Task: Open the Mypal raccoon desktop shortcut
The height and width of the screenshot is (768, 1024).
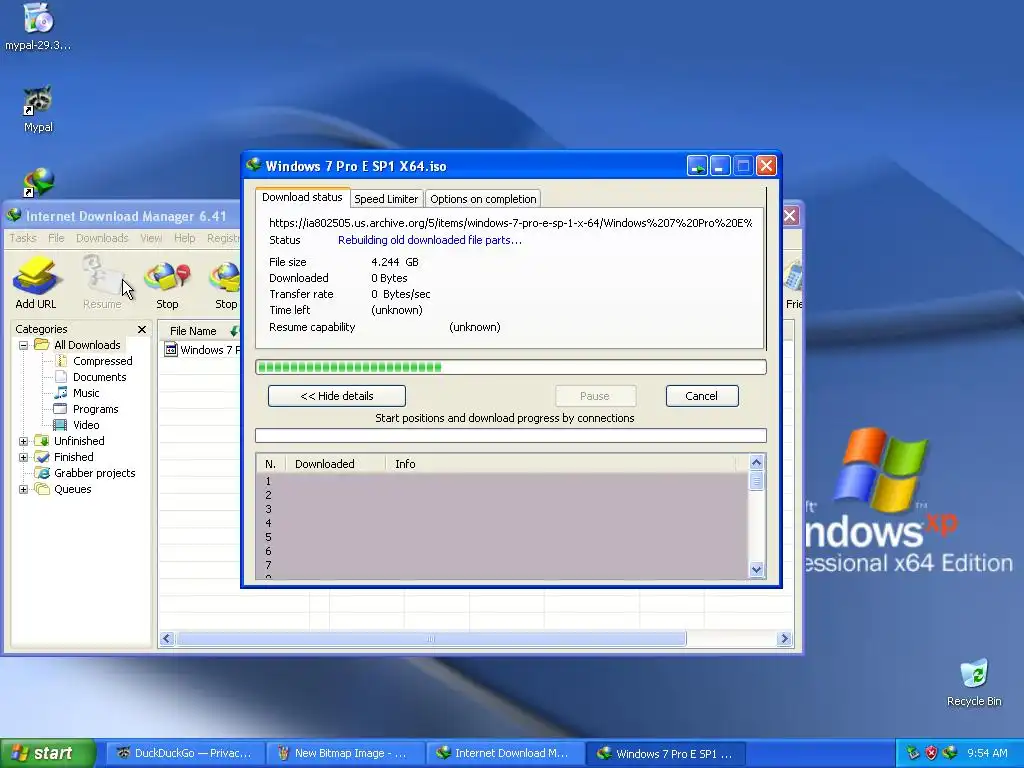Action: [x=38, y=110]
